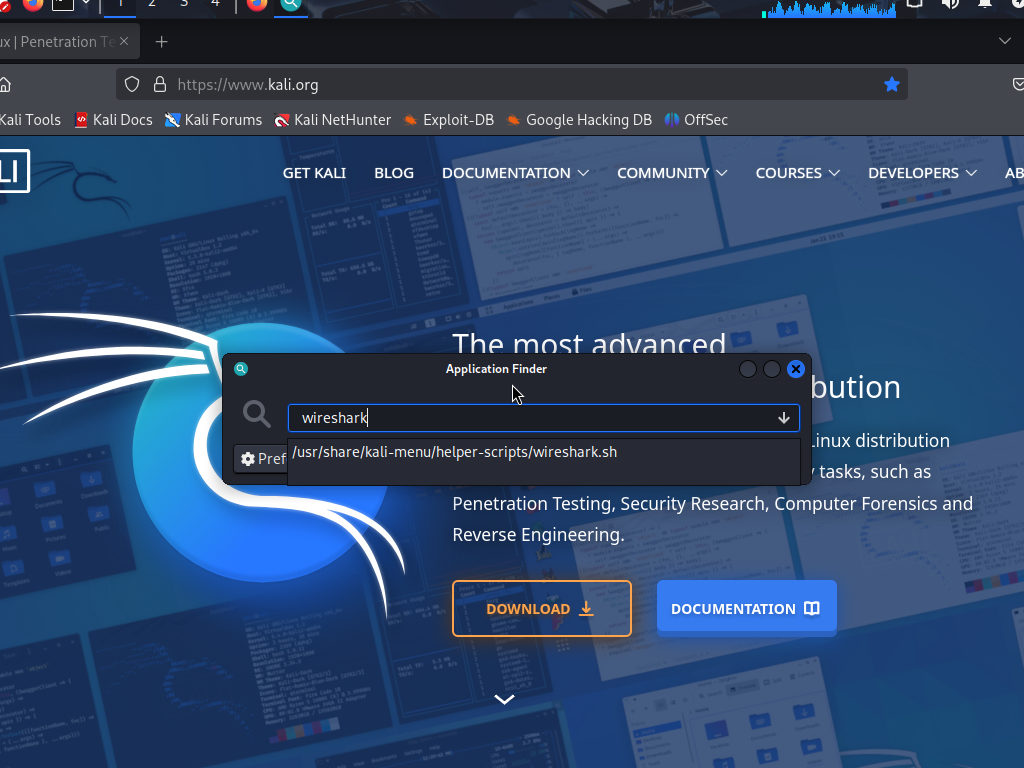Click the Pocket icon beside the address bar
This screenshot has height=768, width=1024.
[x=1017, y=84]
